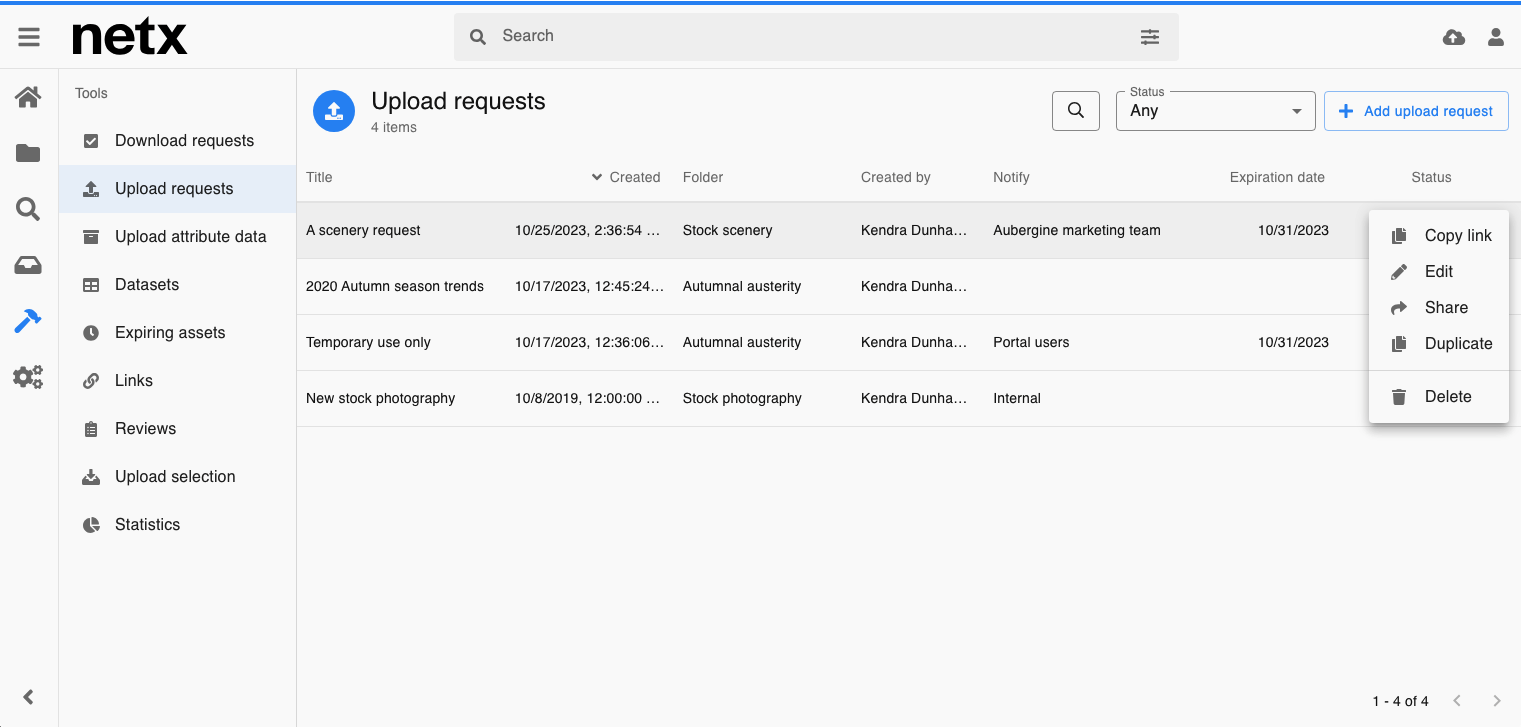Go to the previous page arrow
Viewport: 1521px width, 727px height.
click(1457, 701)
